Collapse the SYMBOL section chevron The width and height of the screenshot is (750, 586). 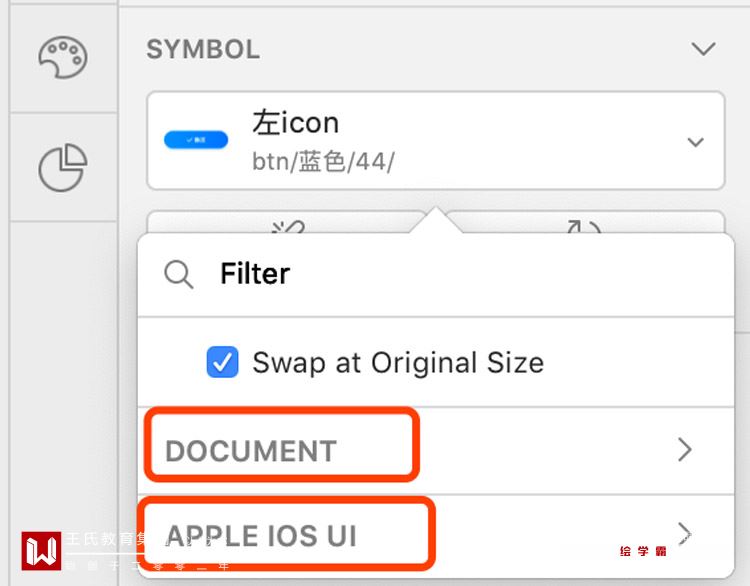pos(703,49)
